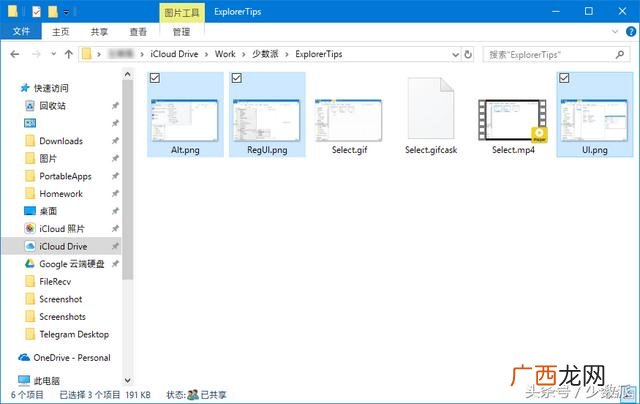The width and height of the screenshot is (640, 404).
Task: Open Telegram Desktop folder in sidebar
Action: [x=74, y=334]
